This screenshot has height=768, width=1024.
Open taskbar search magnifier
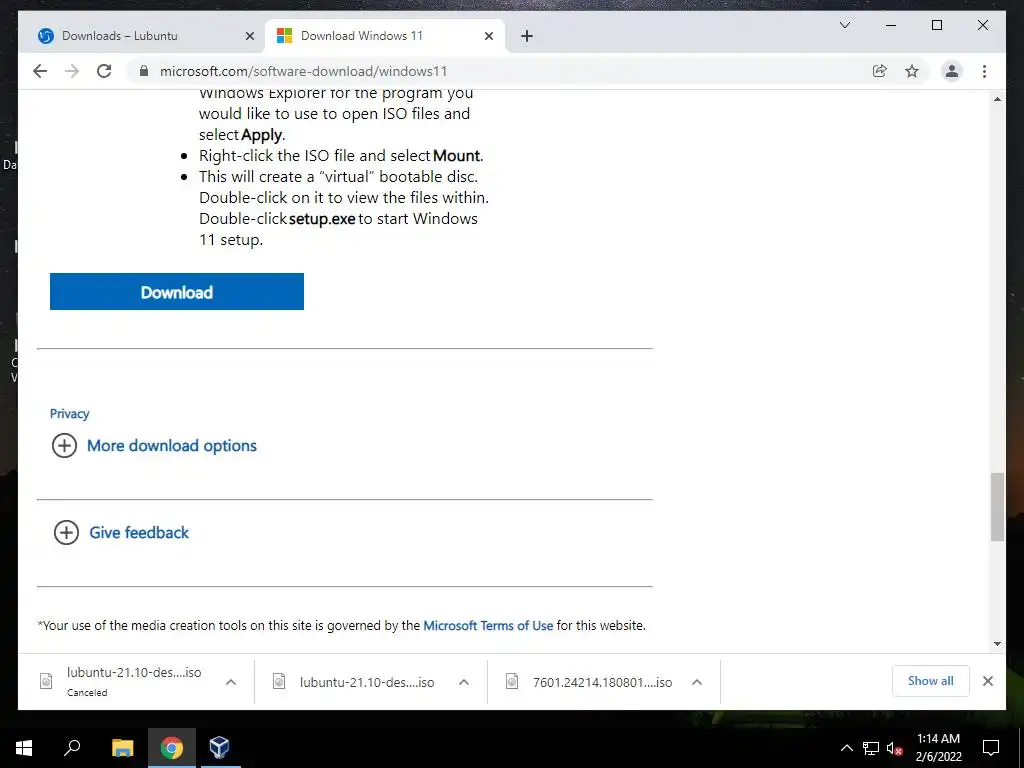72,748
